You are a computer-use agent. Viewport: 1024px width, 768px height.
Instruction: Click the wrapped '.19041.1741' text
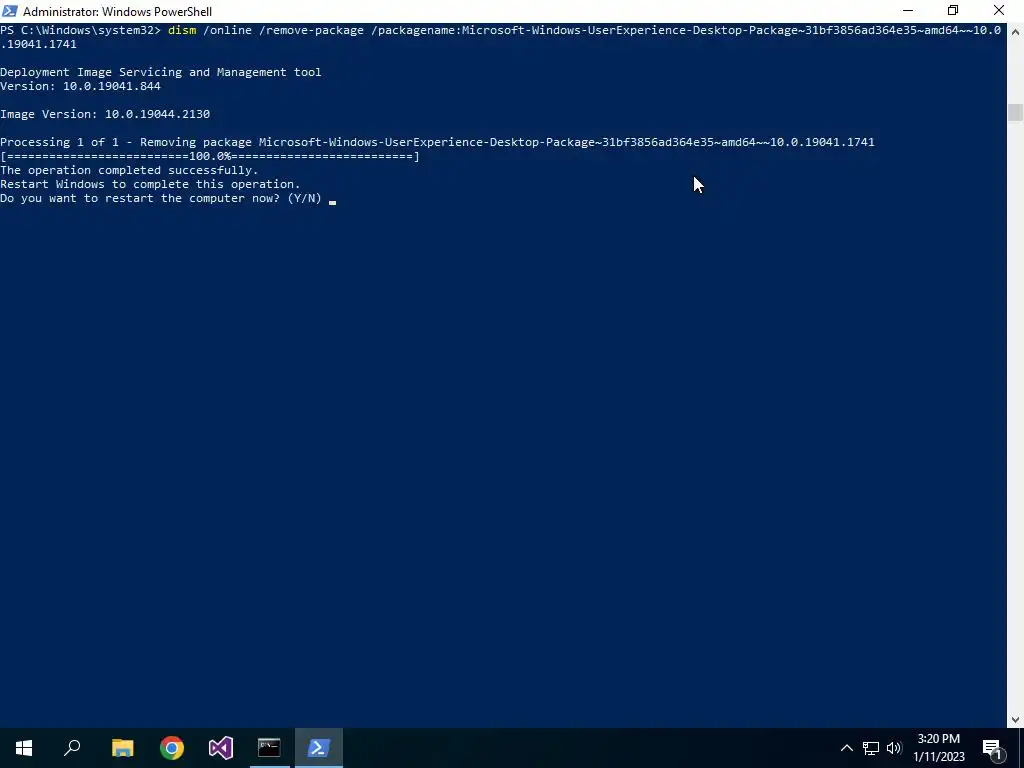coord(39,44)
